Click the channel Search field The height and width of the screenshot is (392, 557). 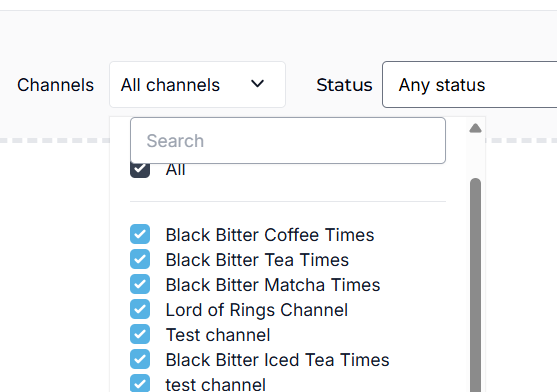pos(288,141)
